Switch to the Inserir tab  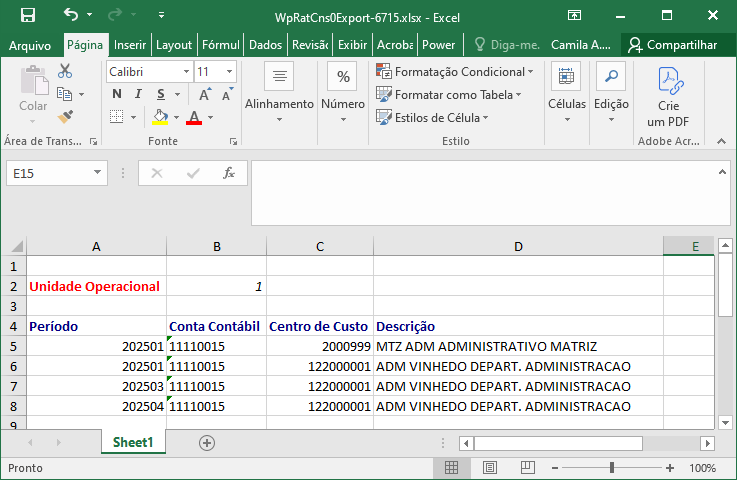130,45
